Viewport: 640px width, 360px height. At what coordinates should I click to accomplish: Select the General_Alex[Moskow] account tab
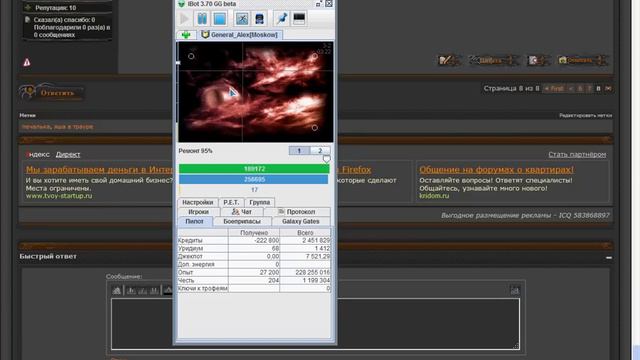coord(240,35)
